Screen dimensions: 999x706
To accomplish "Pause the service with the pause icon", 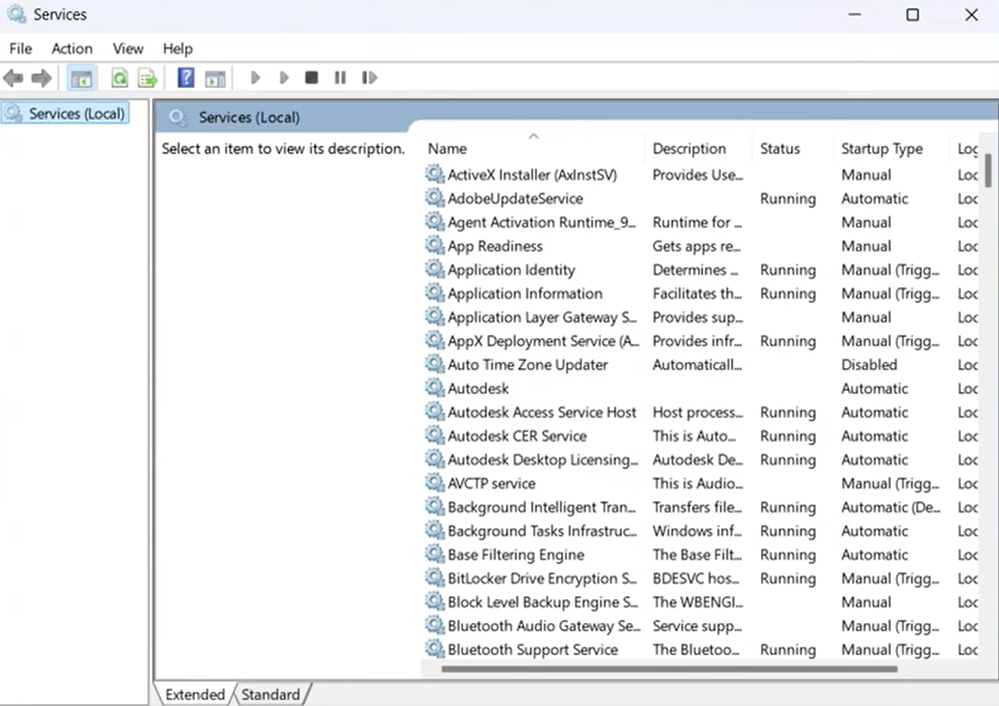I will point(339,78).
